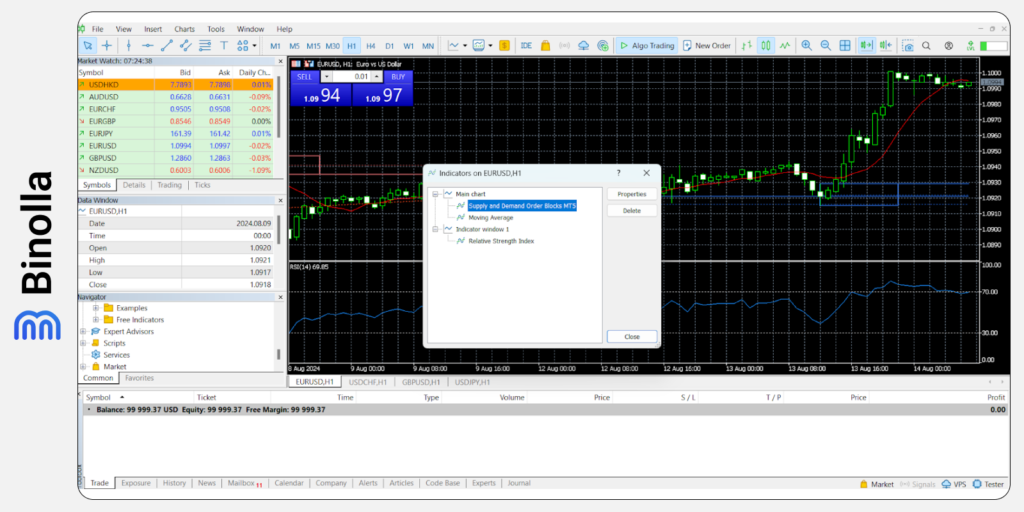Open the templates dropdown arrow
Viewport: 1024px width, 512px height.
click(x=490, y=46)
